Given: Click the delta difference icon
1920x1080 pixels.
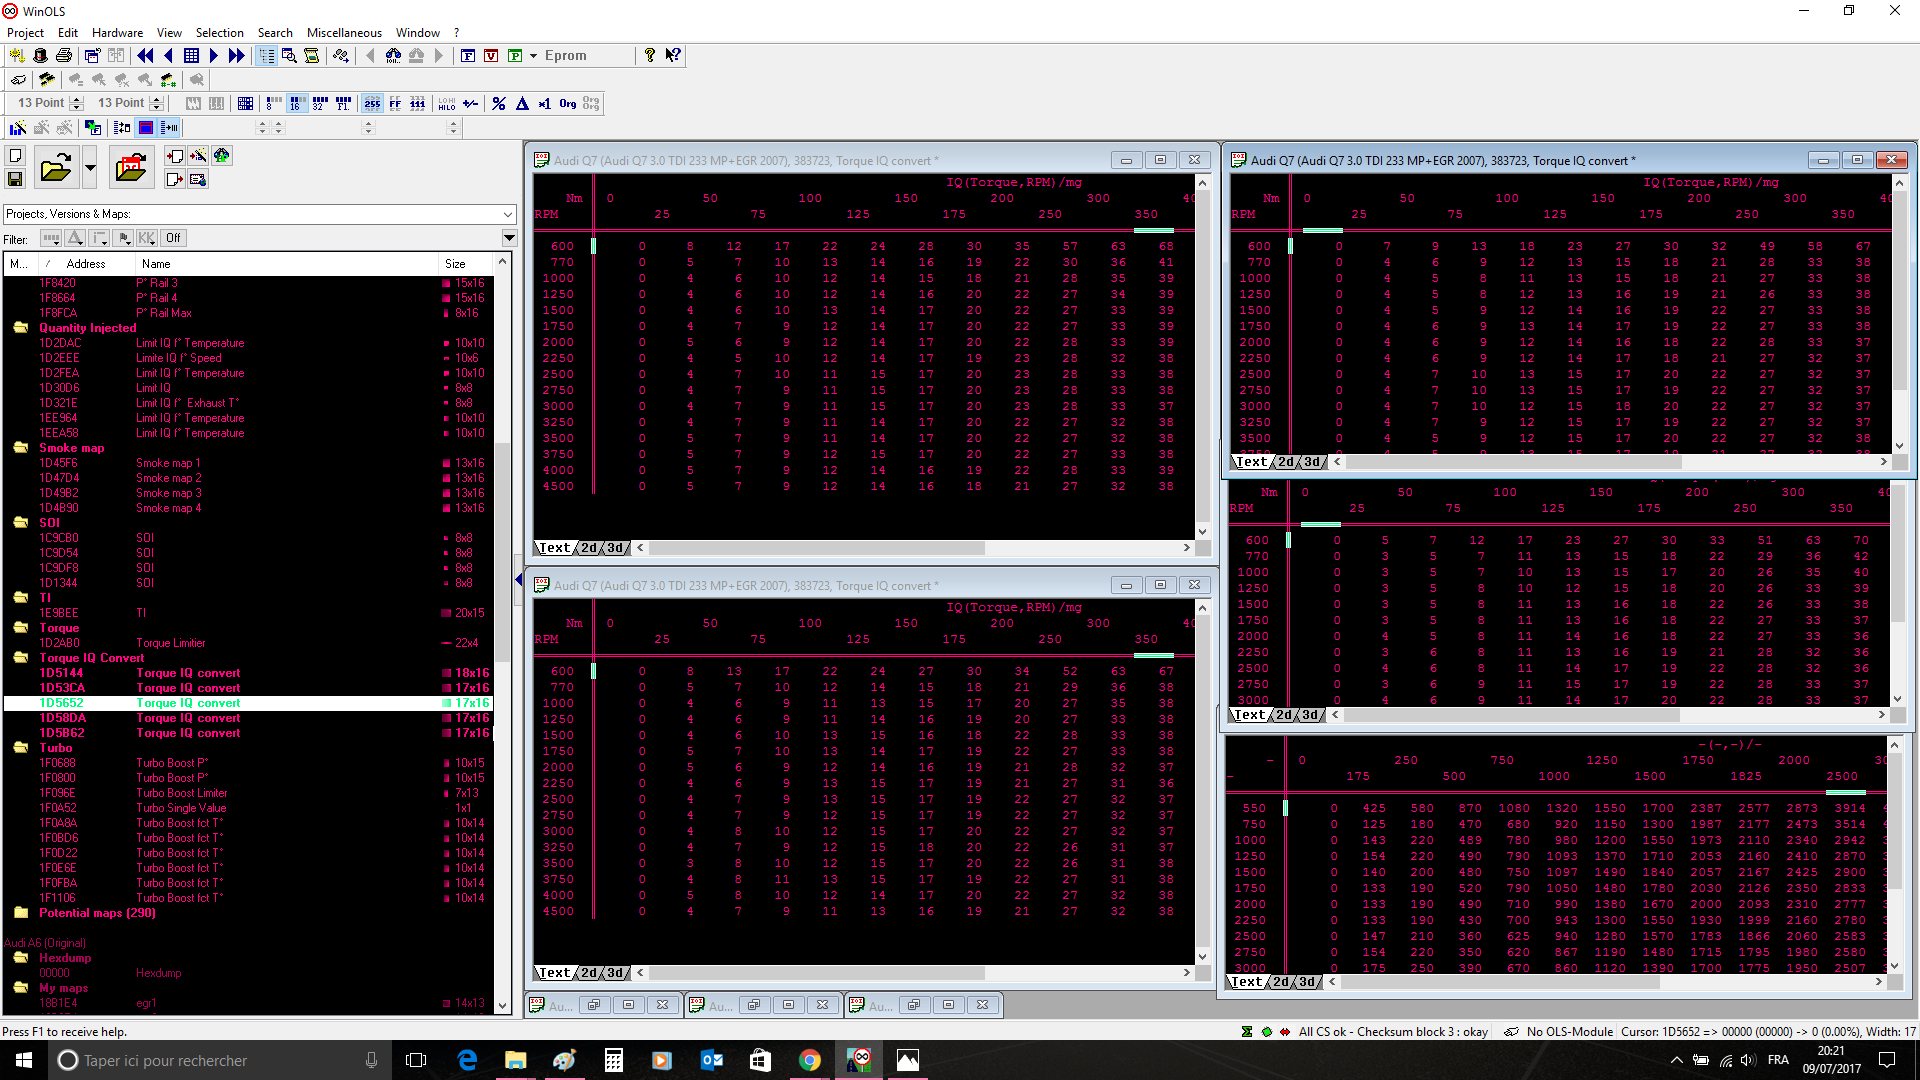Looking at the screenshot, I should click(522, 103).
